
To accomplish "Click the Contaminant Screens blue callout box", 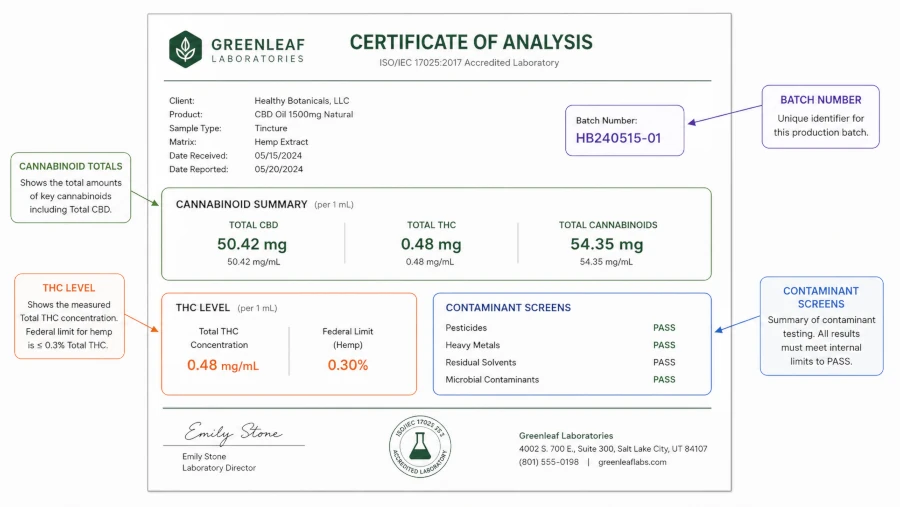I will [821, 326].
